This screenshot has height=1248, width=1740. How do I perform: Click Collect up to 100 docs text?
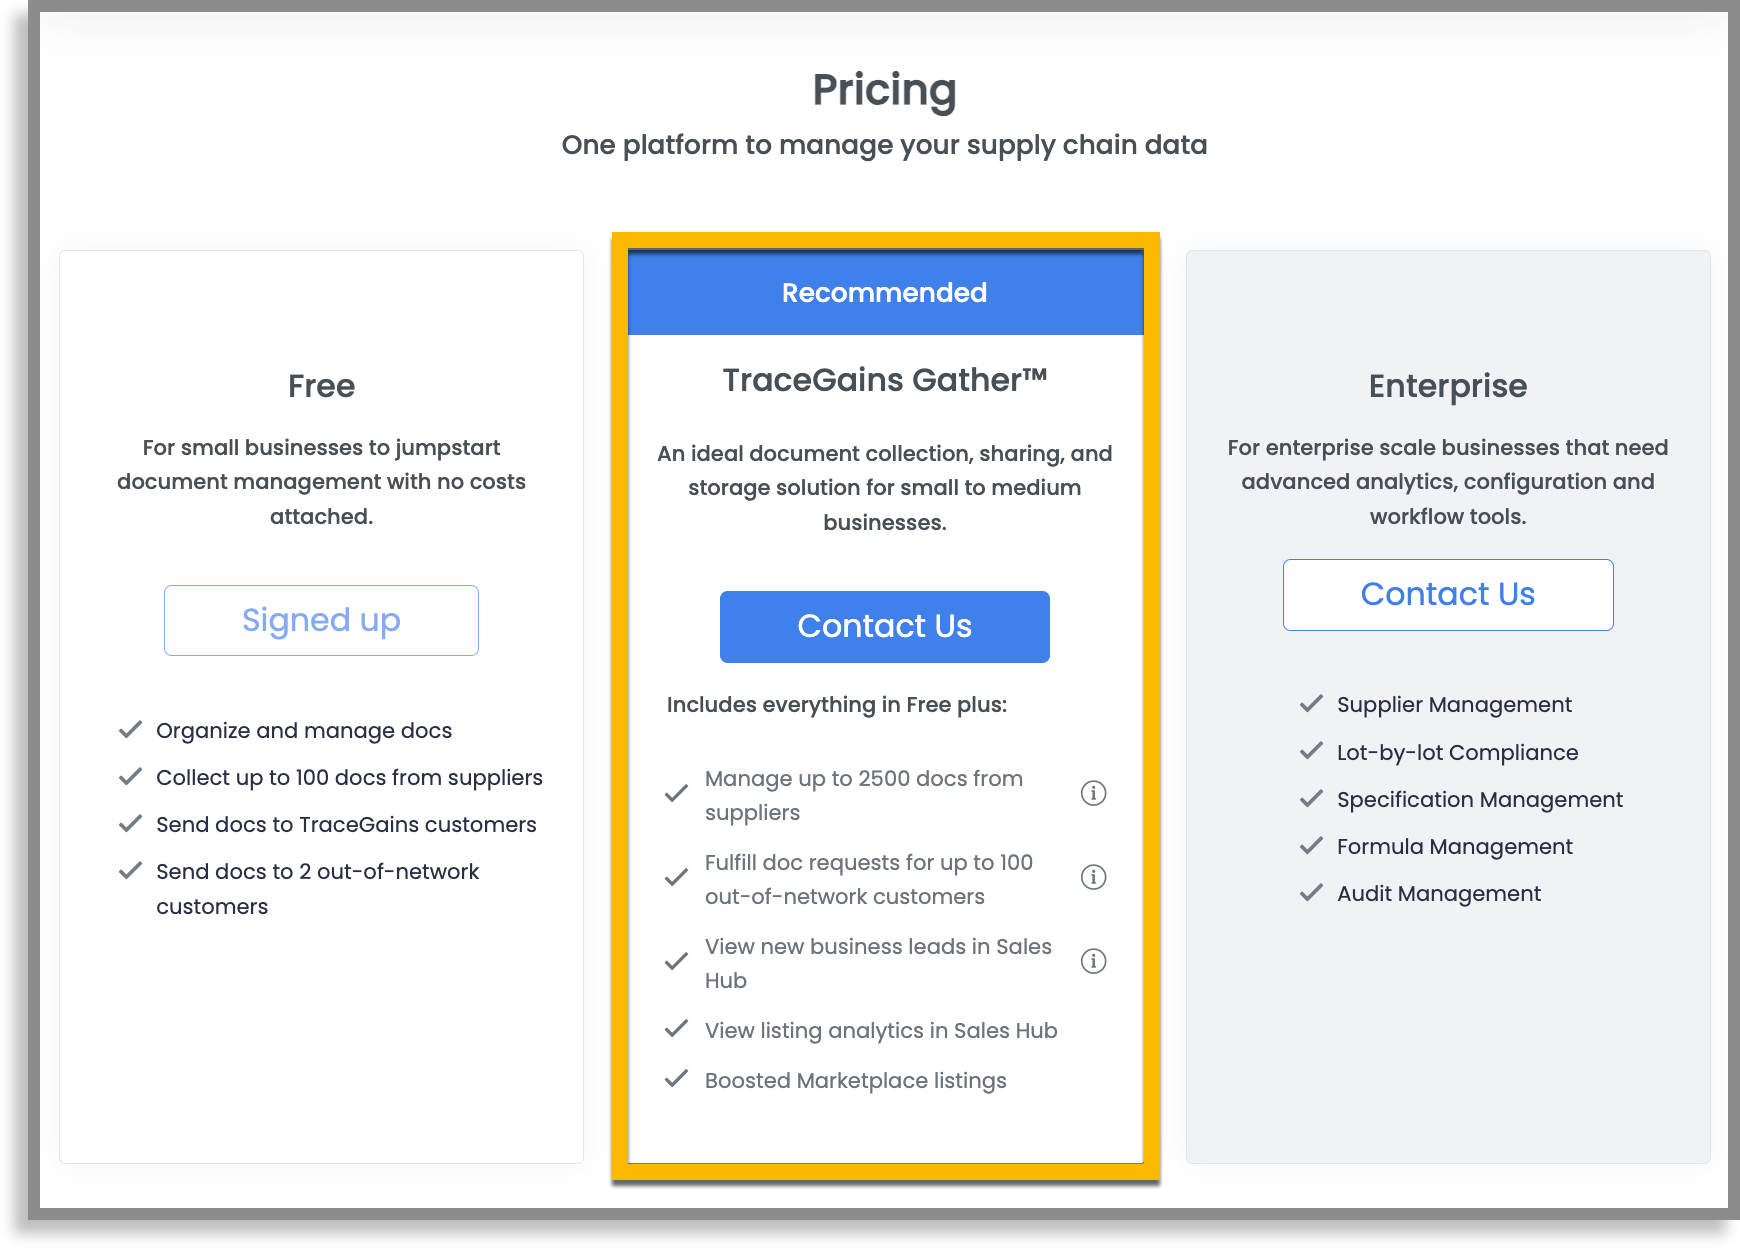[349, 778]
